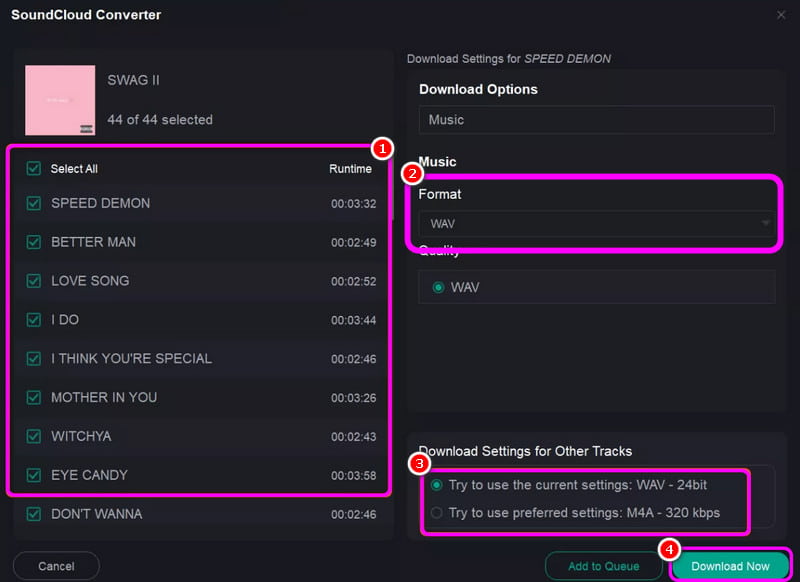Click the Download Now button
The width and height of the screenshot is (800, 582).
730,566
